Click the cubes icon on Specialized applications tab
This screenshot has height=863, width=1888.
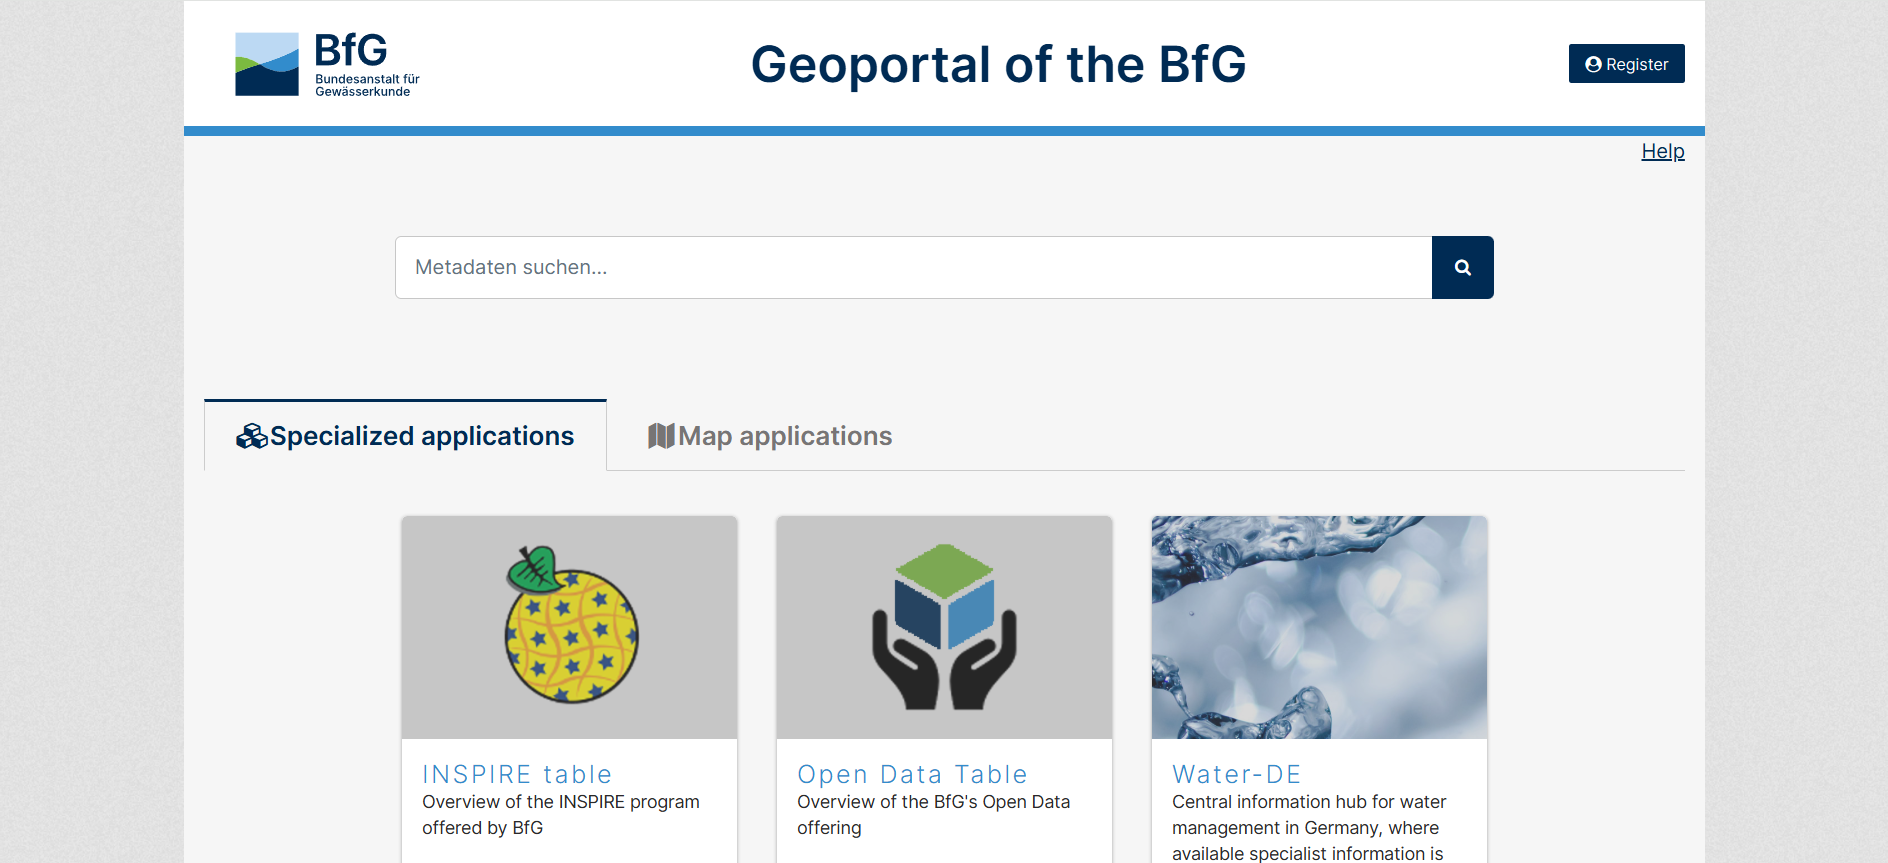pyautogui.click(x=251, y=436)
